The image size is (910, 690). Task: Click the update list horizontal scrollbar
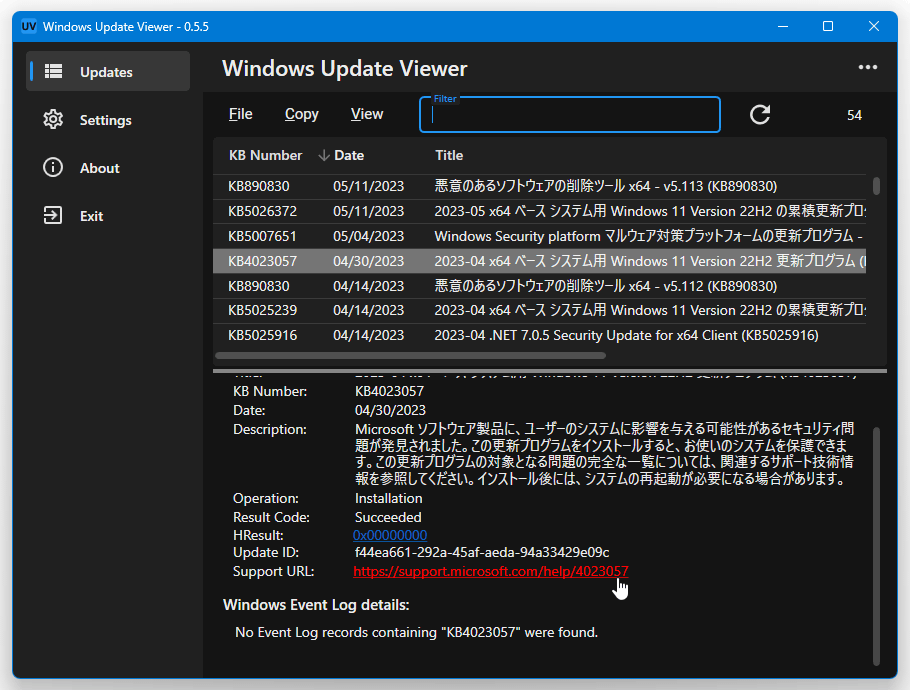[x=410, y=355]
